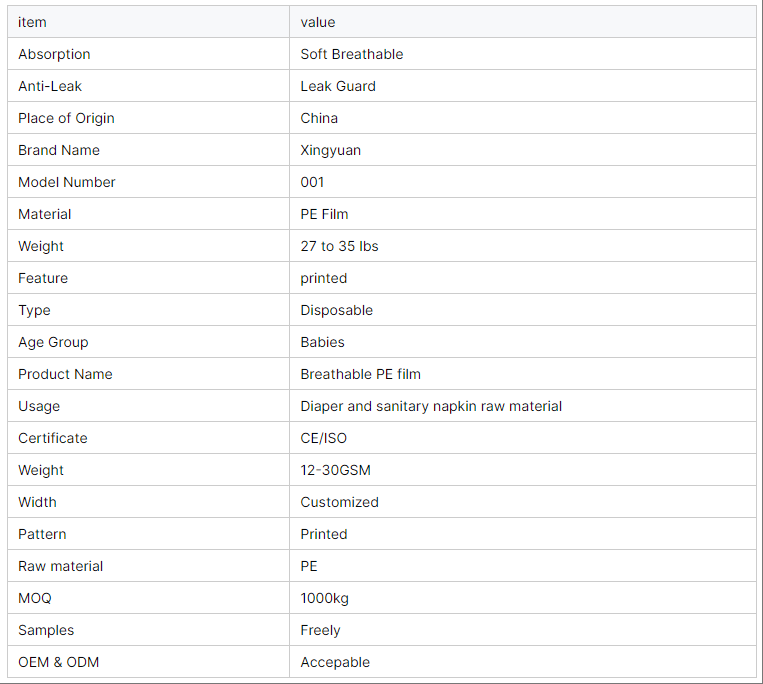Select the "Freely" samples value
The width and height of the screenshot is (763, 684).
pyautogui.click(x=321, y=630)
